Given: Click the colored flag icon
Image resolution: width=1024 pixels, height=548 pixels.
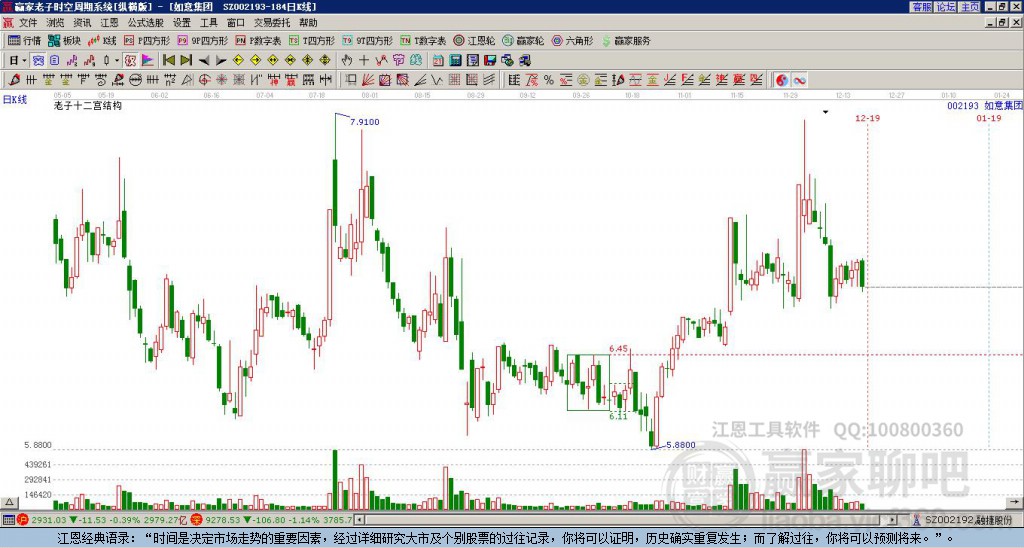Looking at the screenshot, I should 148,60.
